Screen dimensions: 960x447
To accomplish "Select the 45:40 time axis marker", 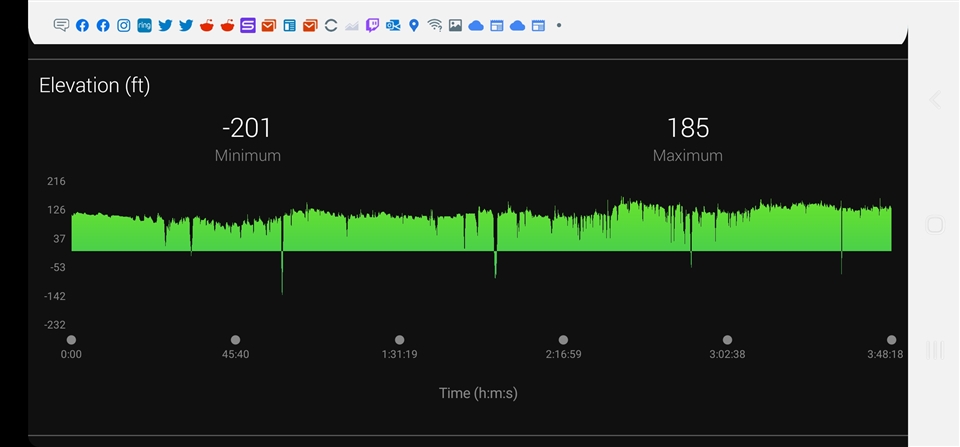I will point(235,340).
